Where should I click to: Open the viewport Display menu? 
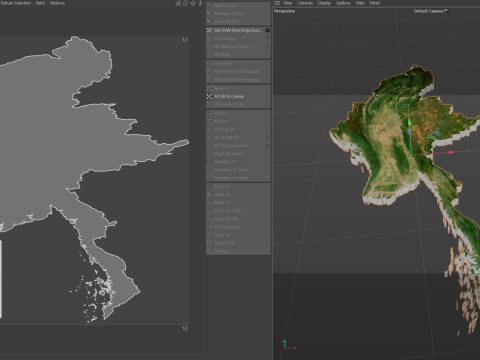pyautogui.click(x=324, y=3)
